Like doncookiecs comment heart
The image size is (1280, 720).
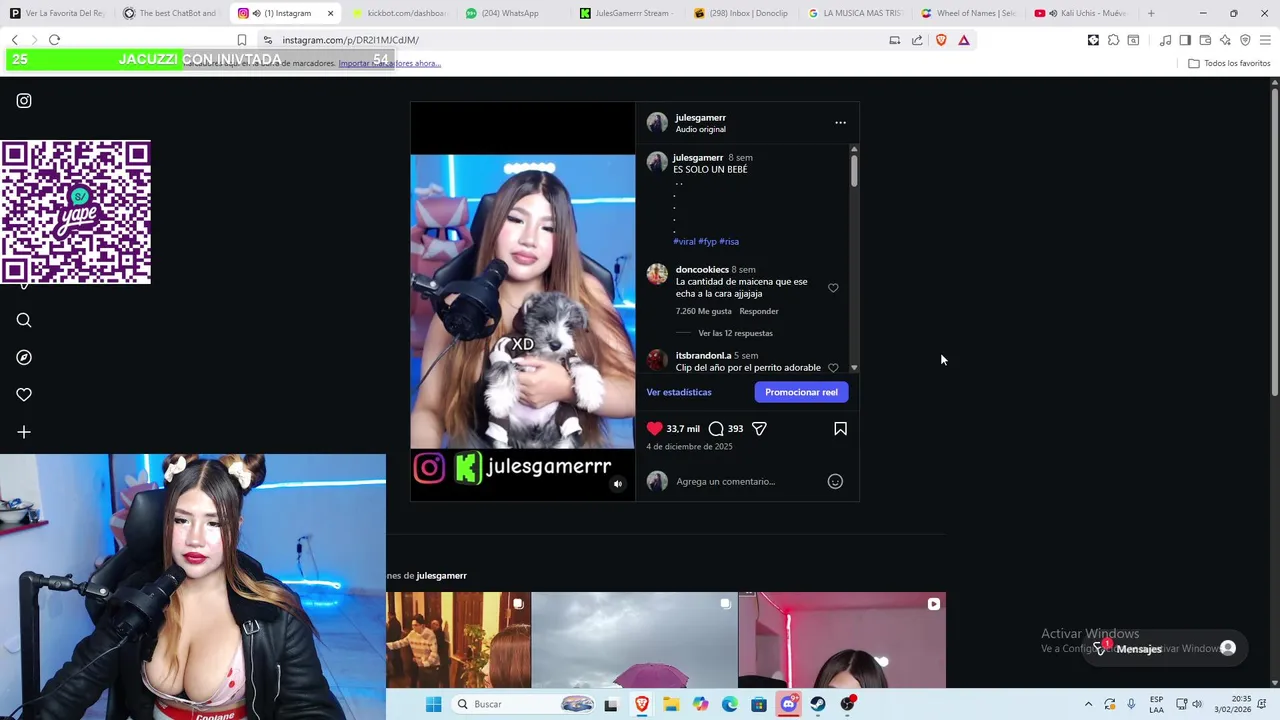833,288
